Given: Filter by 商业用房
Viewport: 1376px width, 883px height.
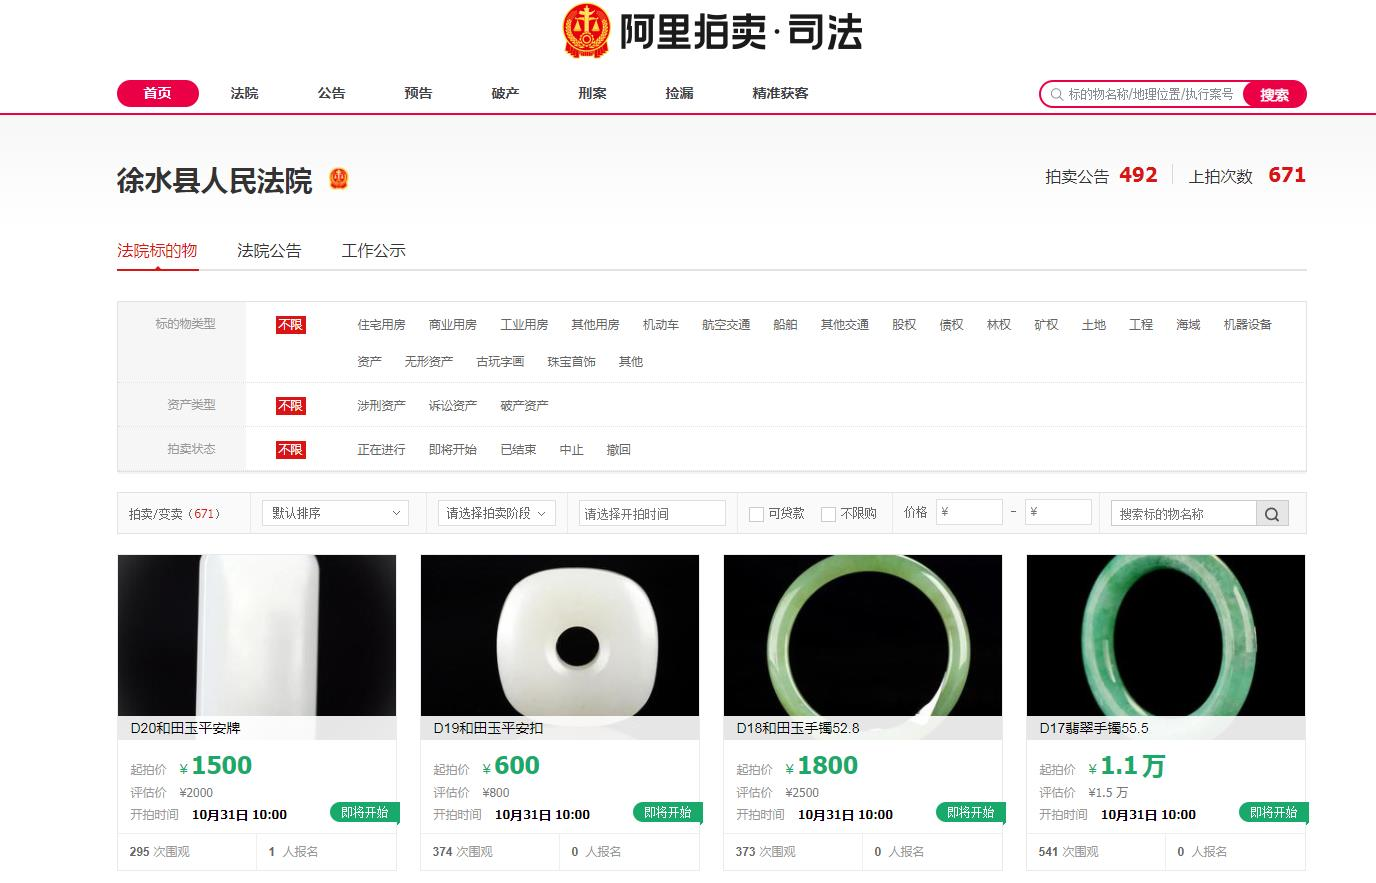Looking at the screenshot, I should coord(452,325).
